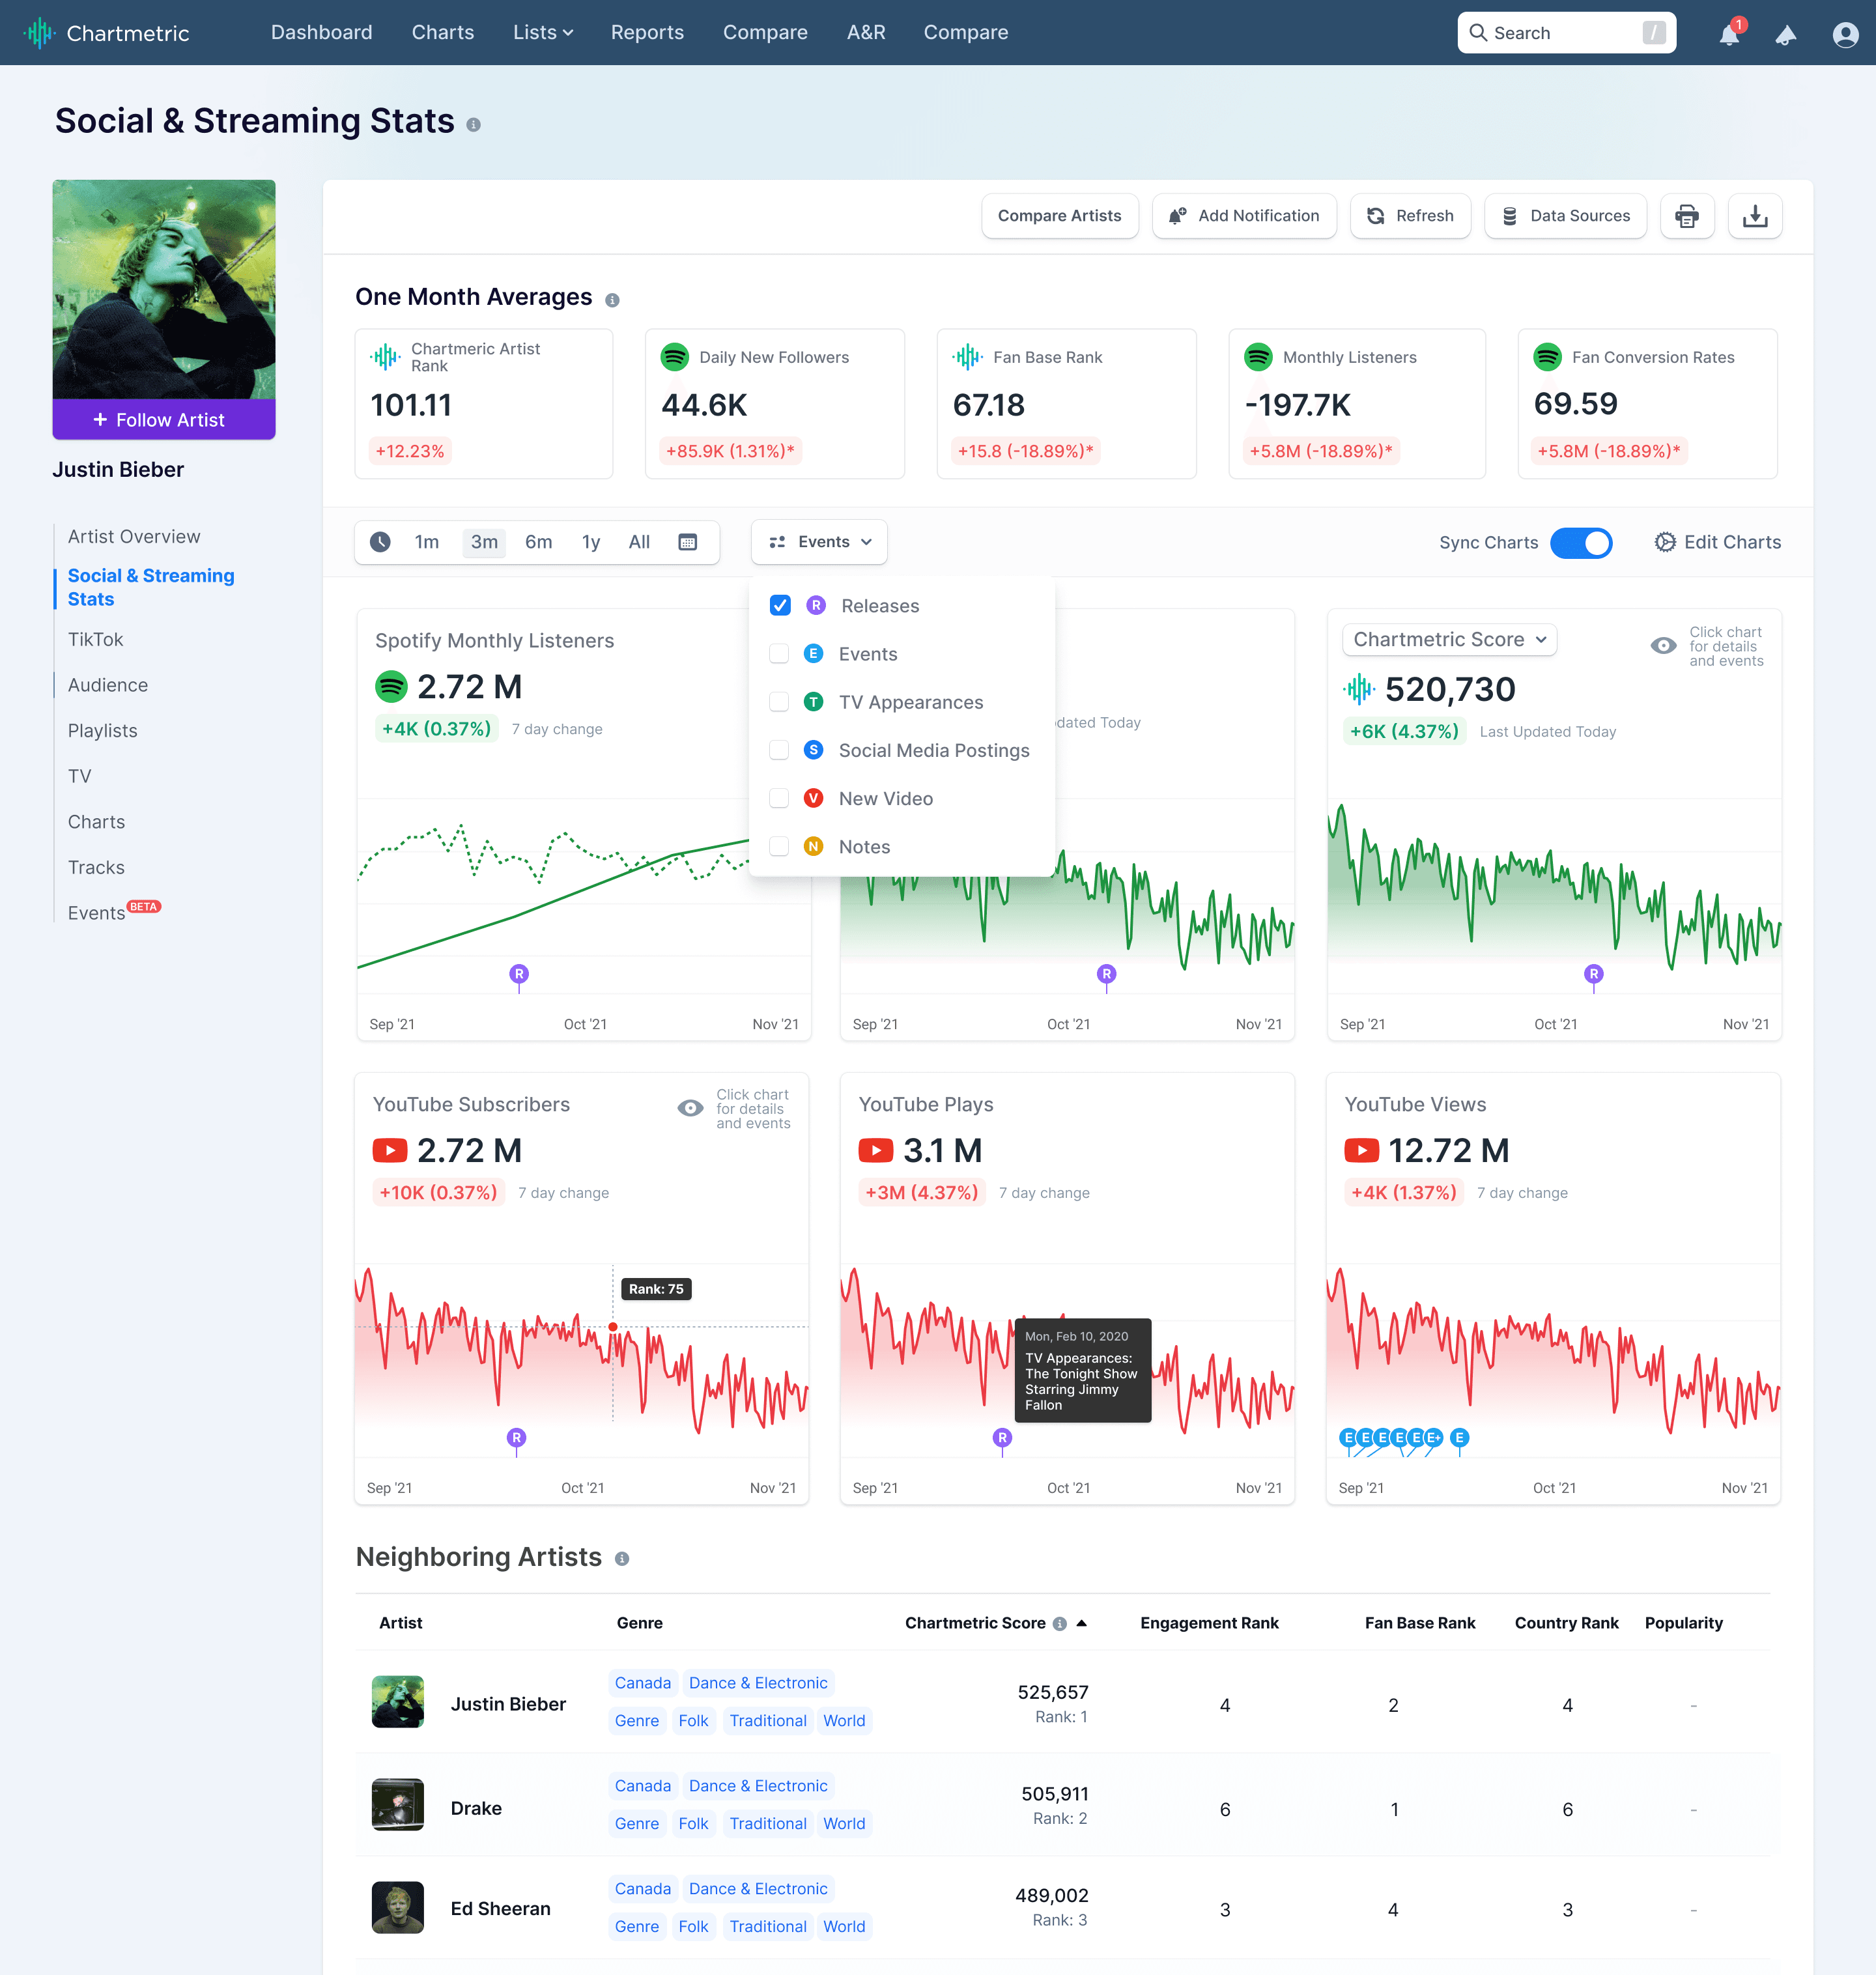Click the Chartmetric logo in header
Screen dimensions: 1876x1975
[x=107, y=33]
